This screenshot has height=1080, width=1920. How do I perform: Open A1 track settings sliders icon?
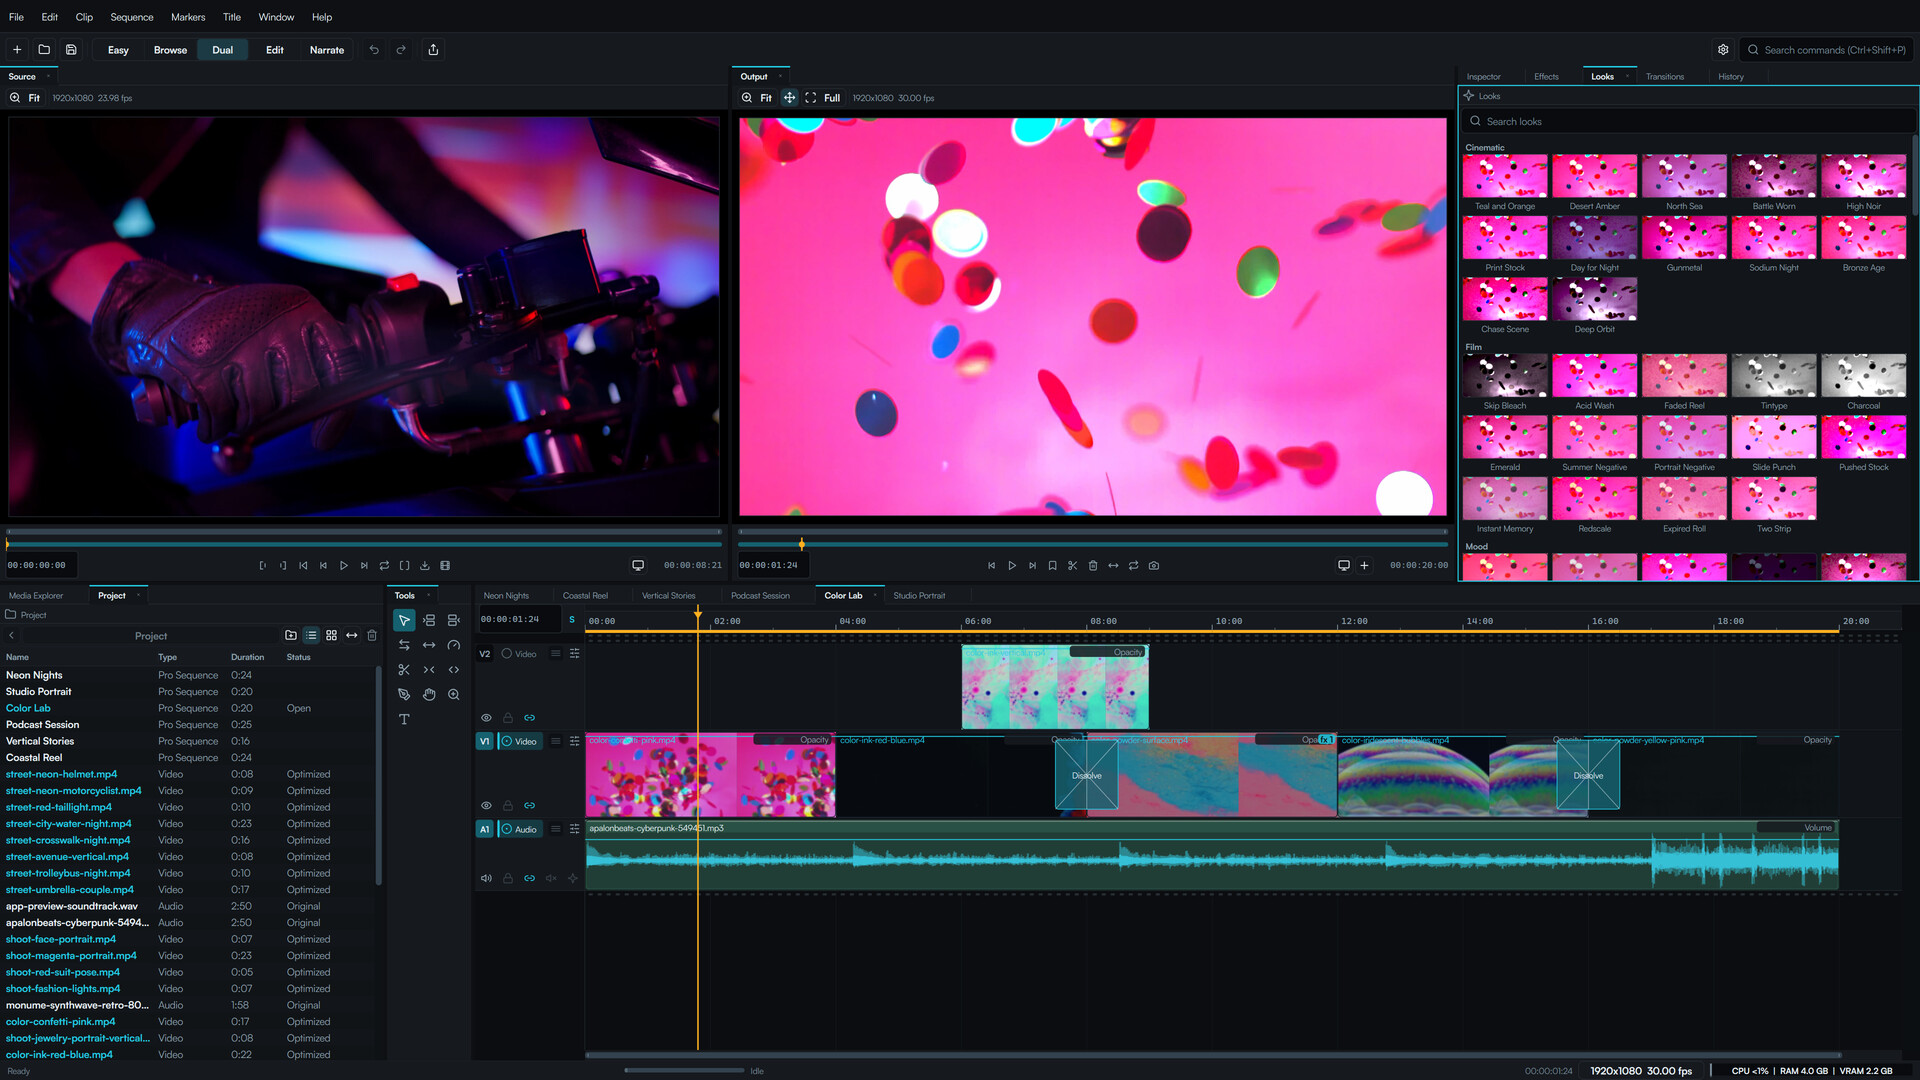[575, 829]
